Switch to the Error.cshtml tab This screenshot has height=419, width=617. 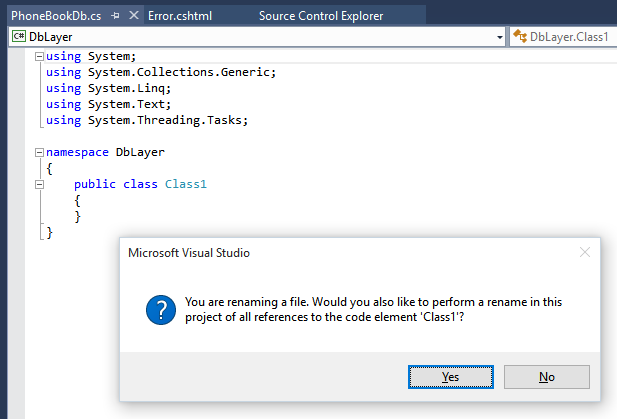click(180, 16)
